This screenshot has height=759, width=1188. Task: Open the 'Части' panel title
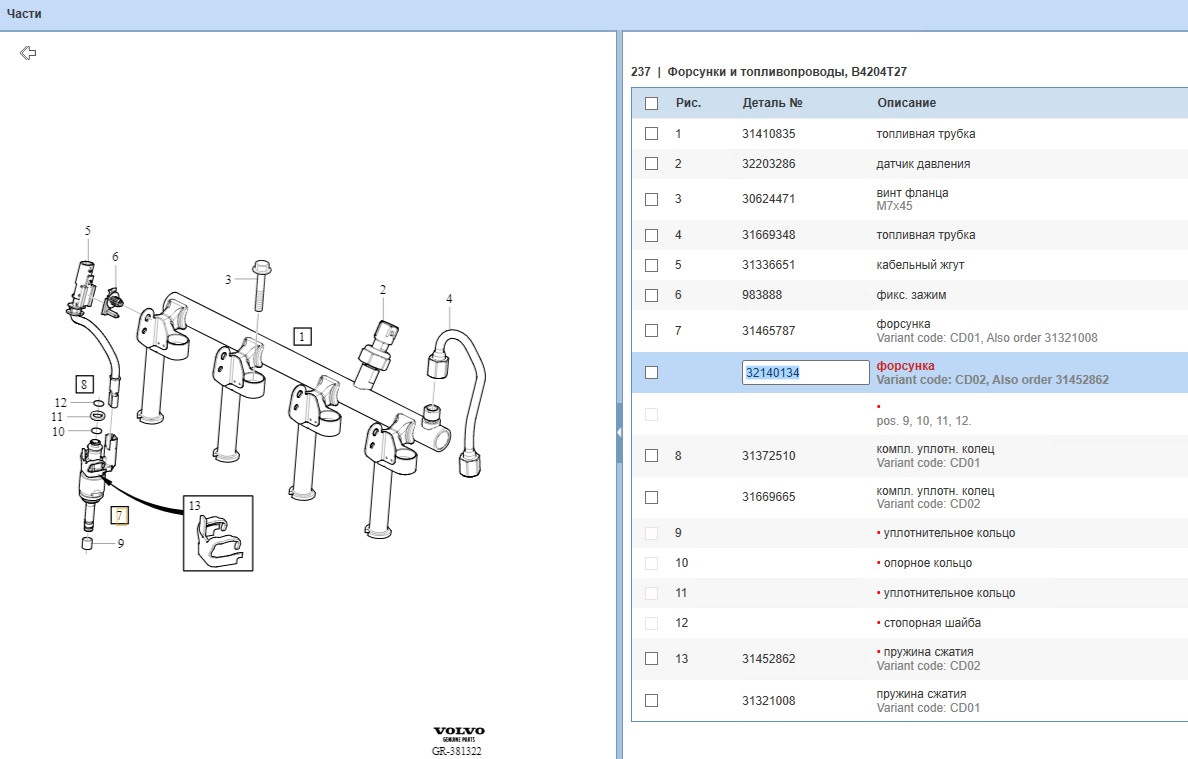point(24,14)
